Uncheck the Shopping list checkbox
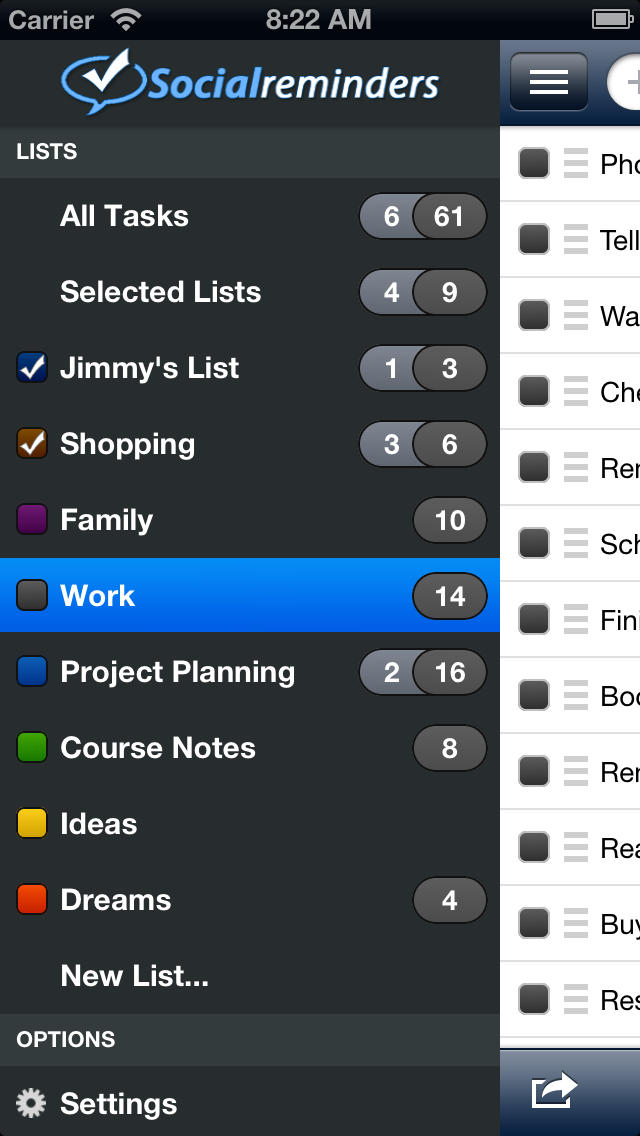Image resolution: width=640 pixels, height=1136 pixels. pyautogui.click(x=32, y=444)
